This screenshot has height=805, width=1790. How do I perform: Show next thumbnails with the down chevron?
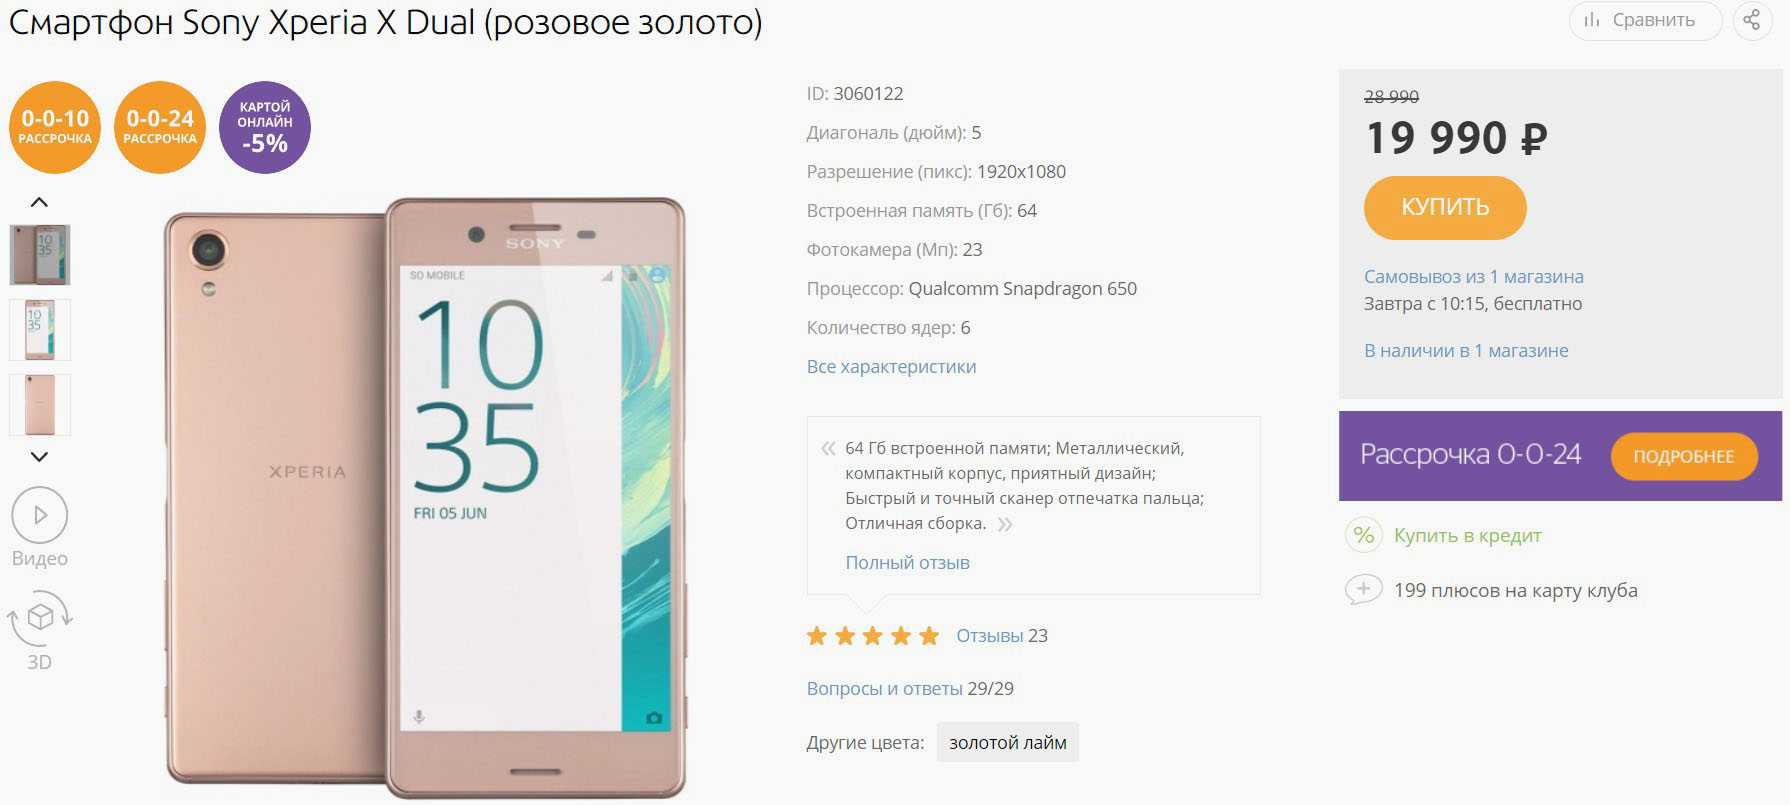(39, 457)
